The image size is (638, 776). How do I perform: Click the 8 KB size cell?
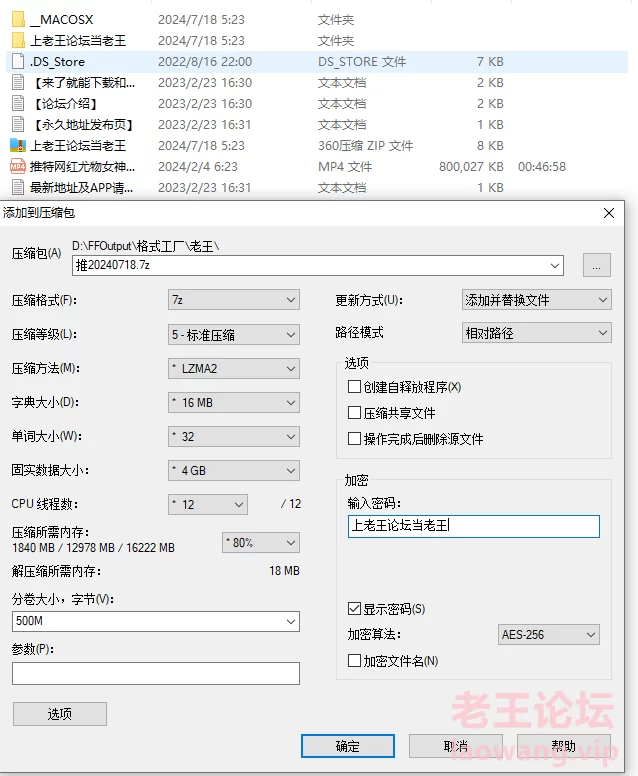[490, 146]
